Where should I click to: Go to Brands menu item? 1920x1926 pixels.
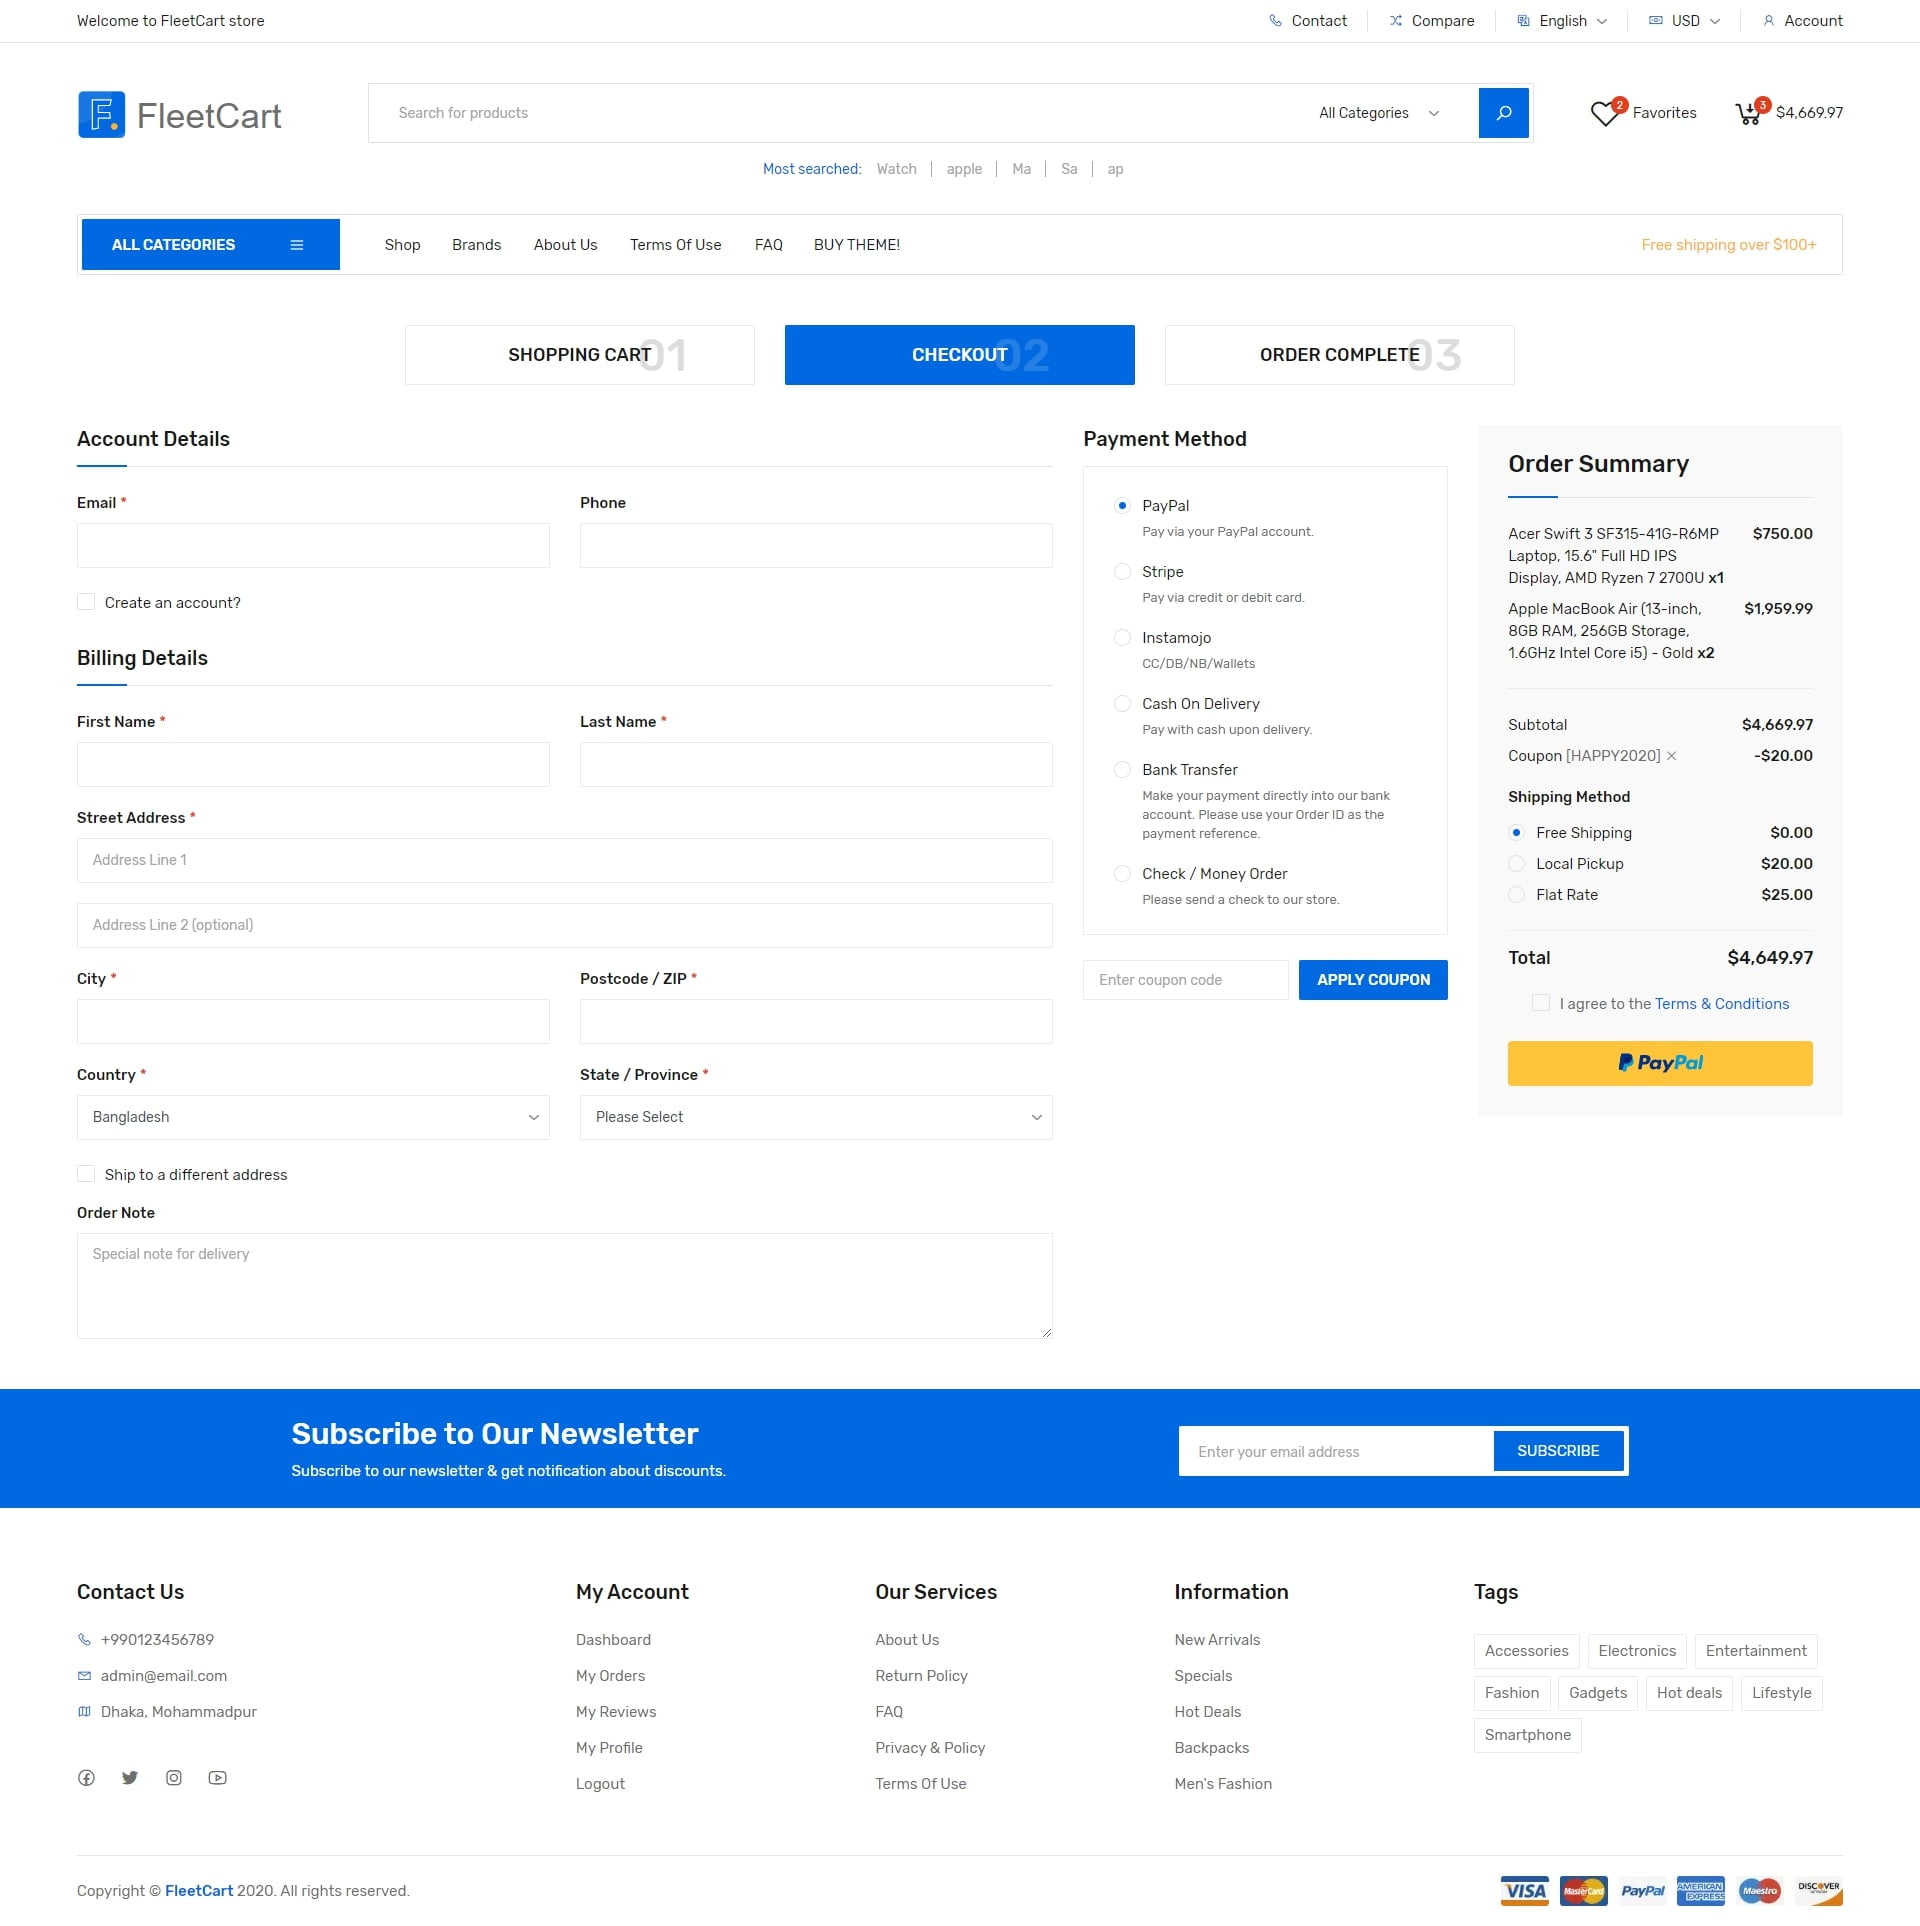(x=476, y=245)
